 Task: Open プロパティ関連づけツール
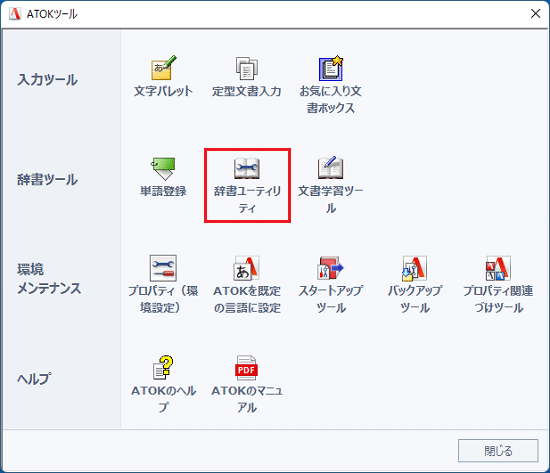click(498, 285)
